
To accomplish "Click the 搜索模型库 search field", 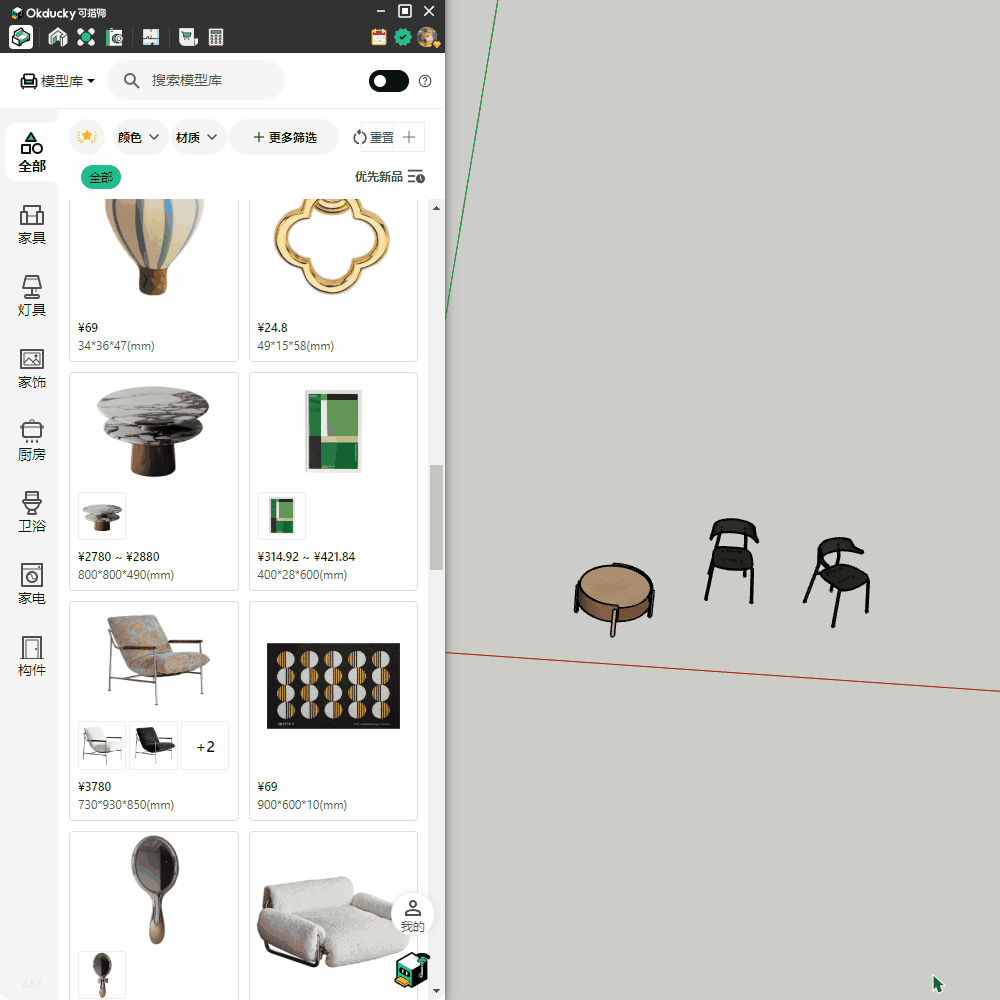I will (x=210, y=80).
